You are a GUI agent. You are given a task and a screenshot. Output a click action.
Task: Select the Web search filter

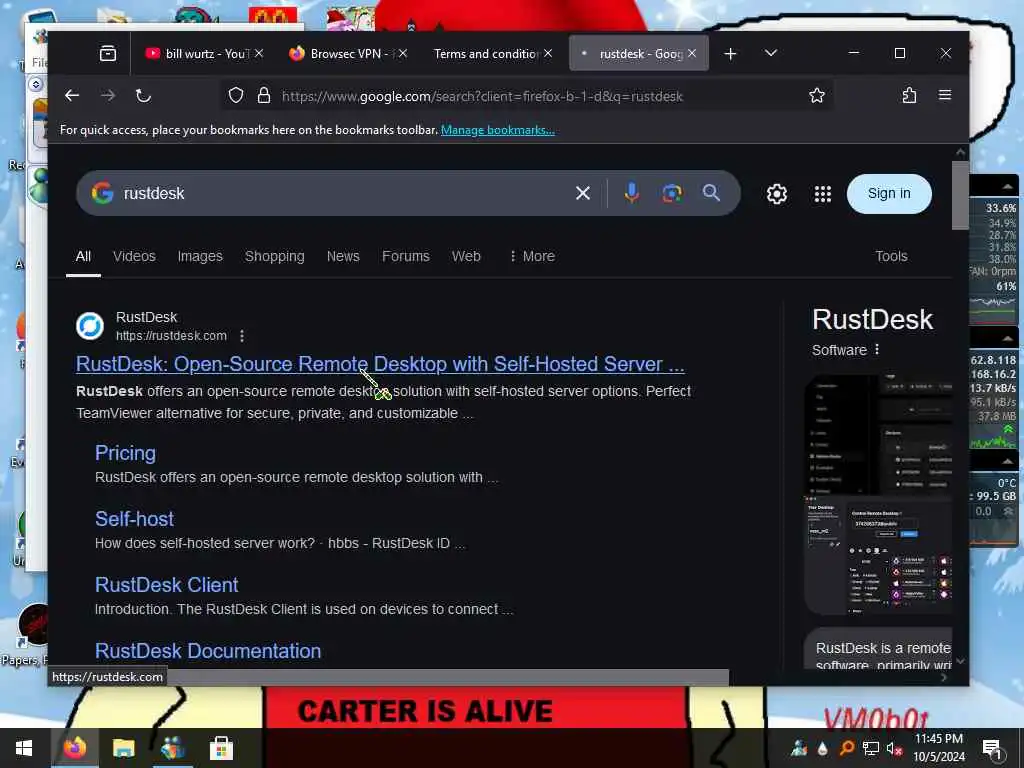[466, 256]
